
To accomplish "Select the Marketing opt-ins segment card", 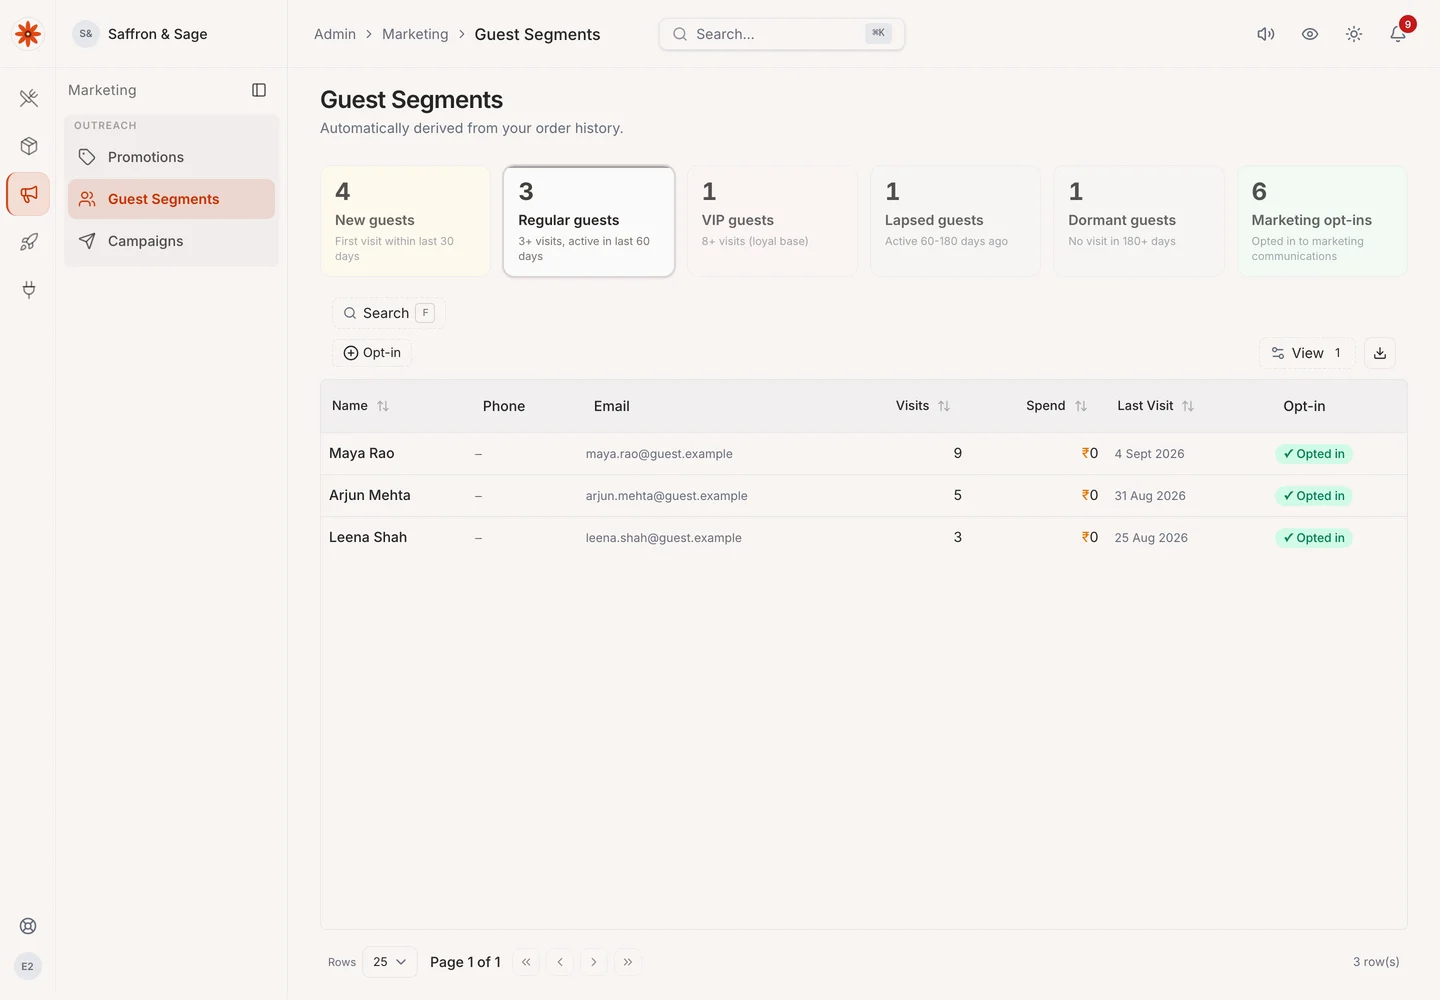I will 1322,221.
